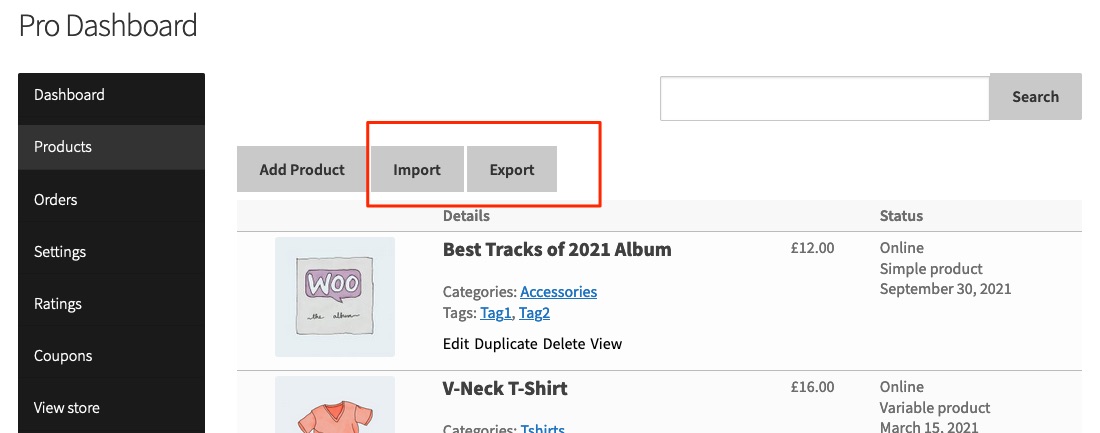
Task: Click the Import button
Action: click(417, 169)
